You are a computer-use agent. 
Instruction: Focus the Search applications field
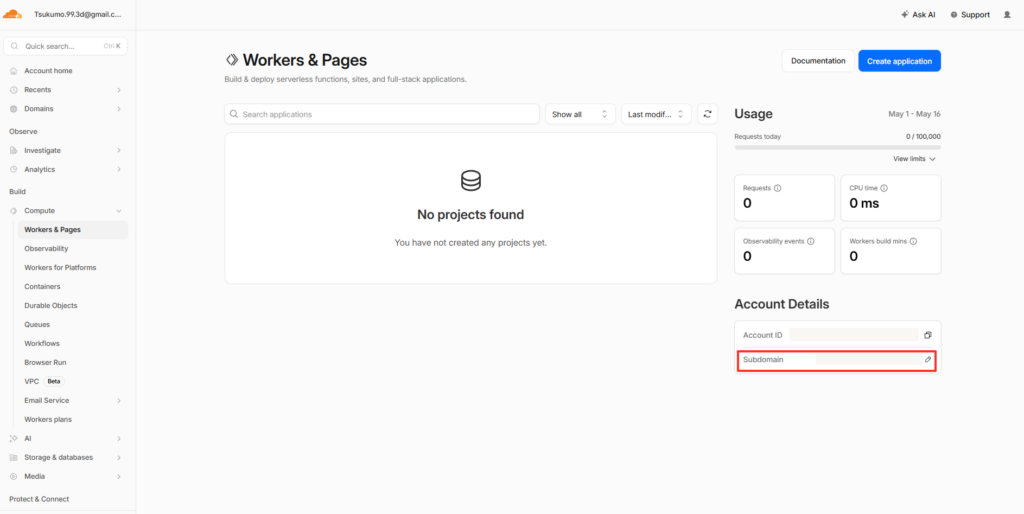tap(382, 114)
